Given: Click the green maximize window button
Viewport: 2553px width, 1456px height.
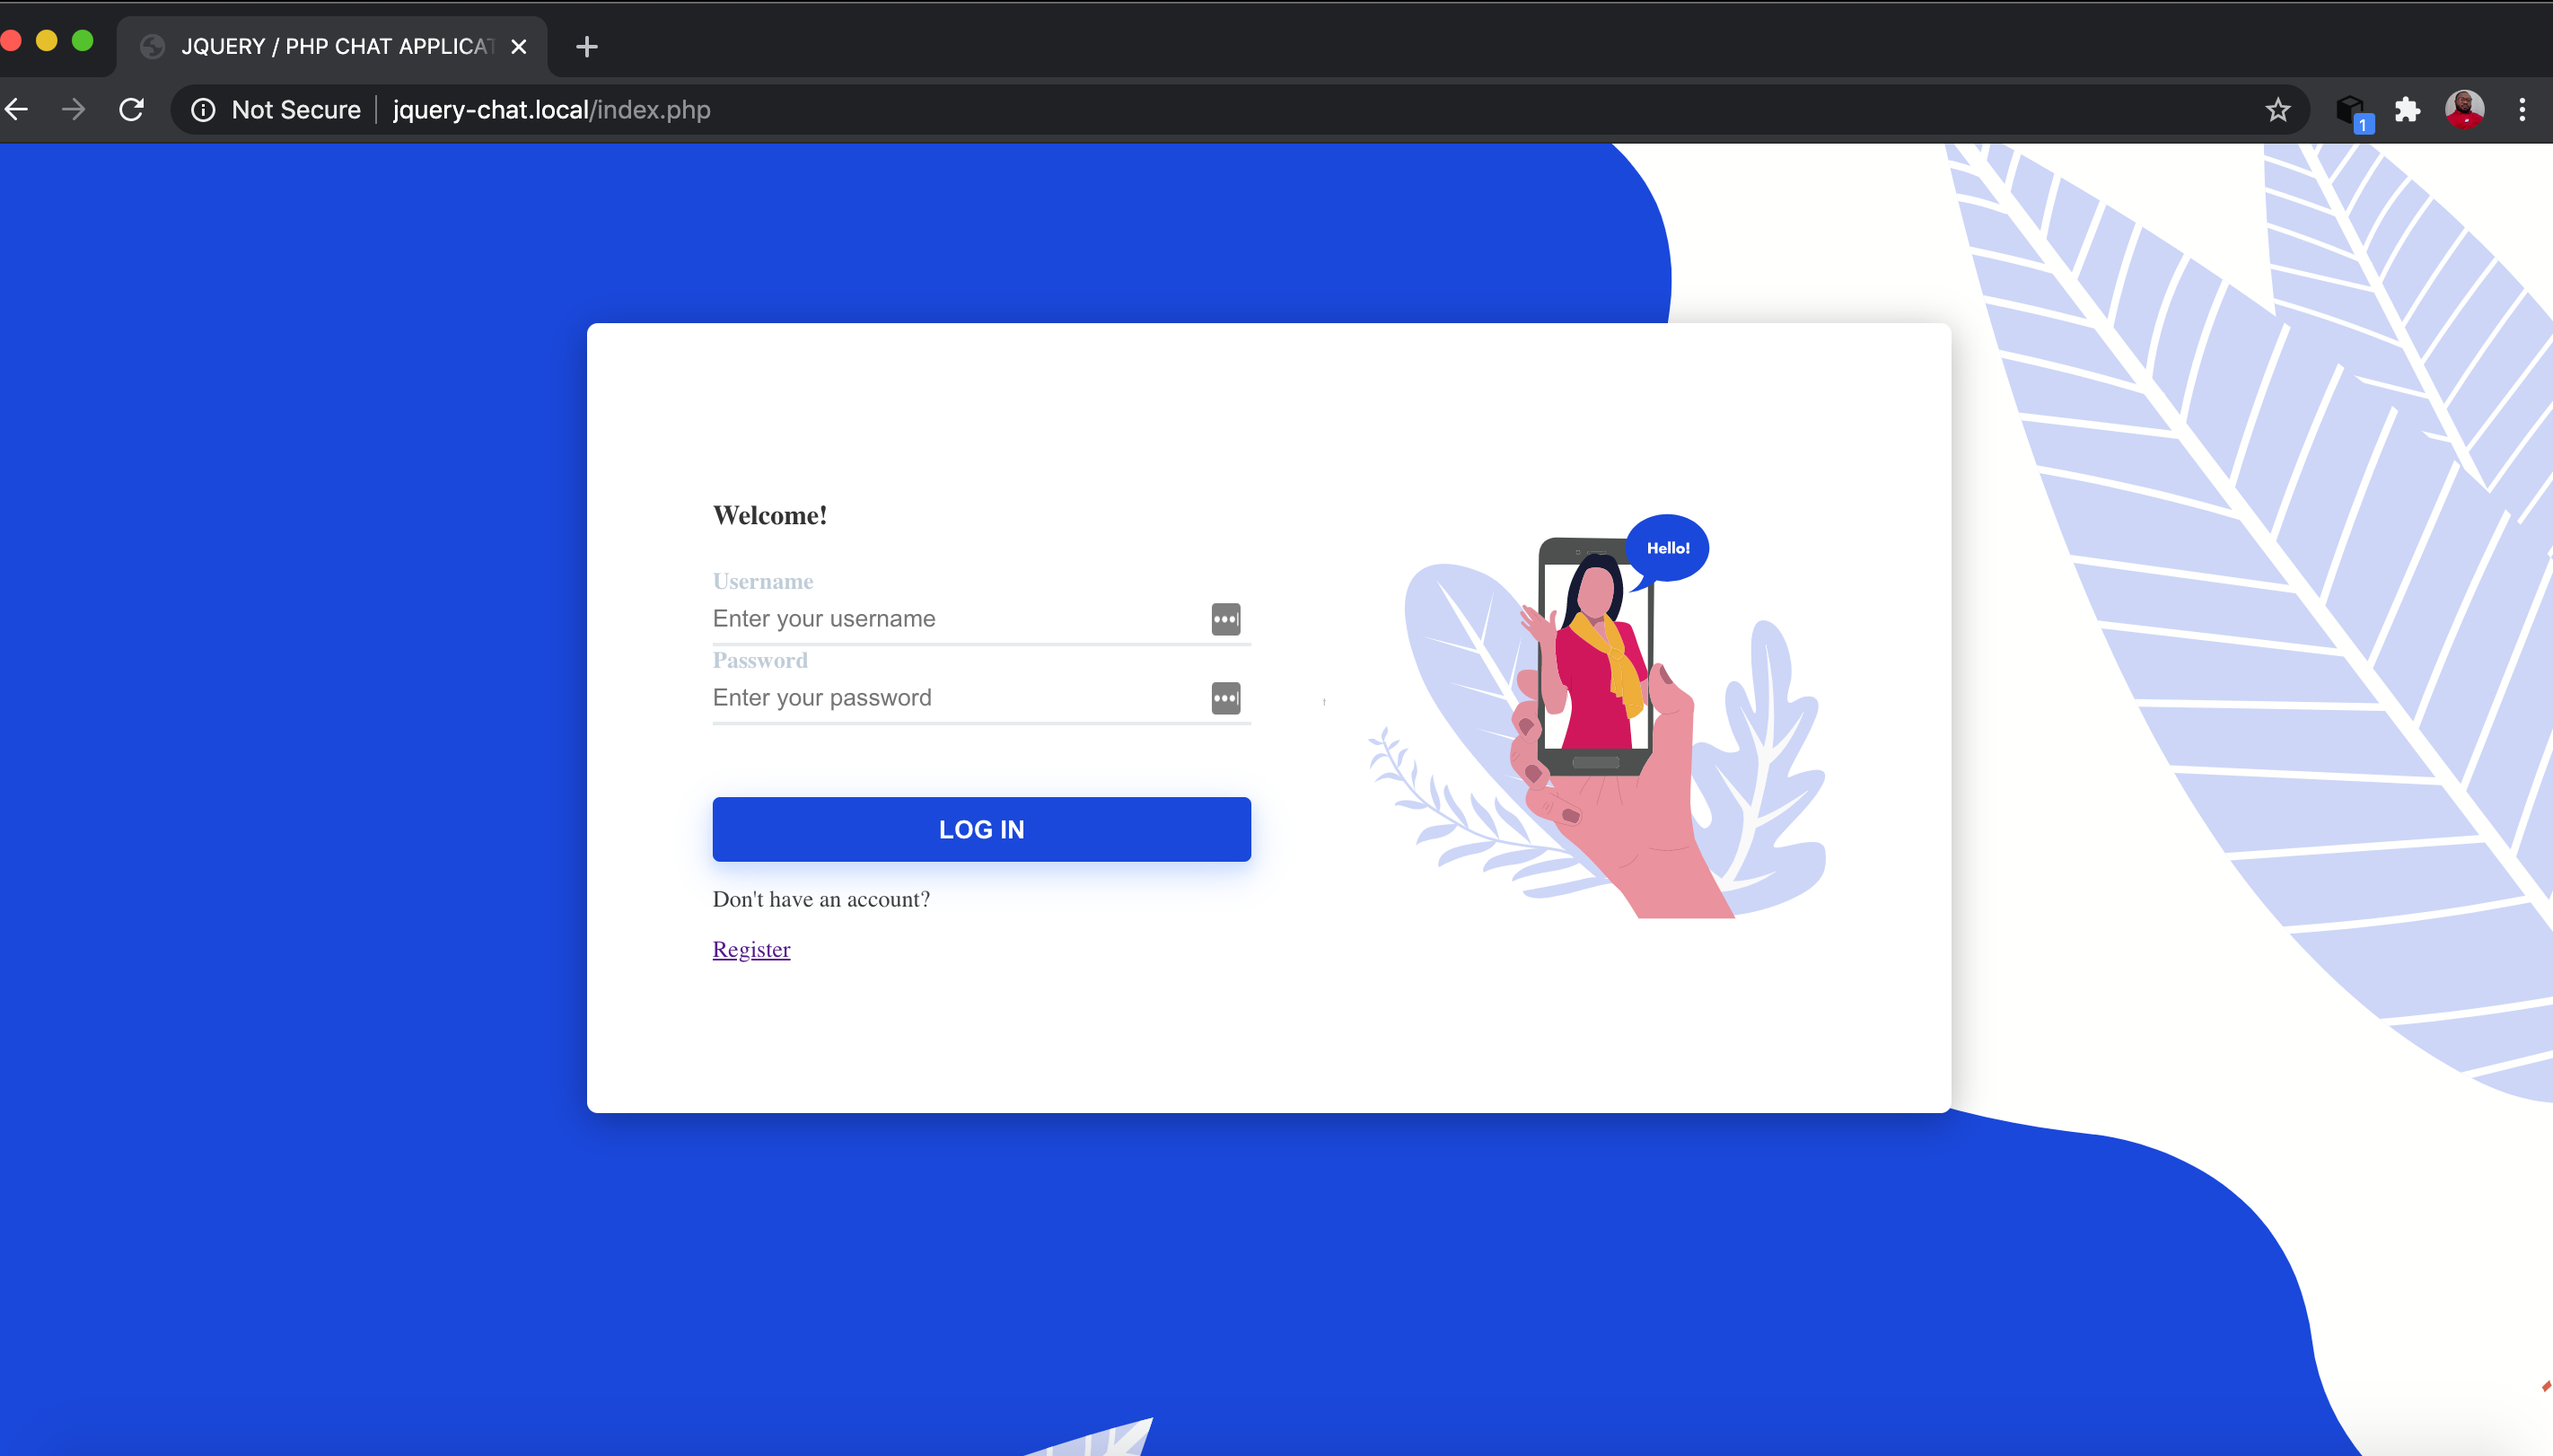Looking at the screenshot, I should tap(83, 40).
